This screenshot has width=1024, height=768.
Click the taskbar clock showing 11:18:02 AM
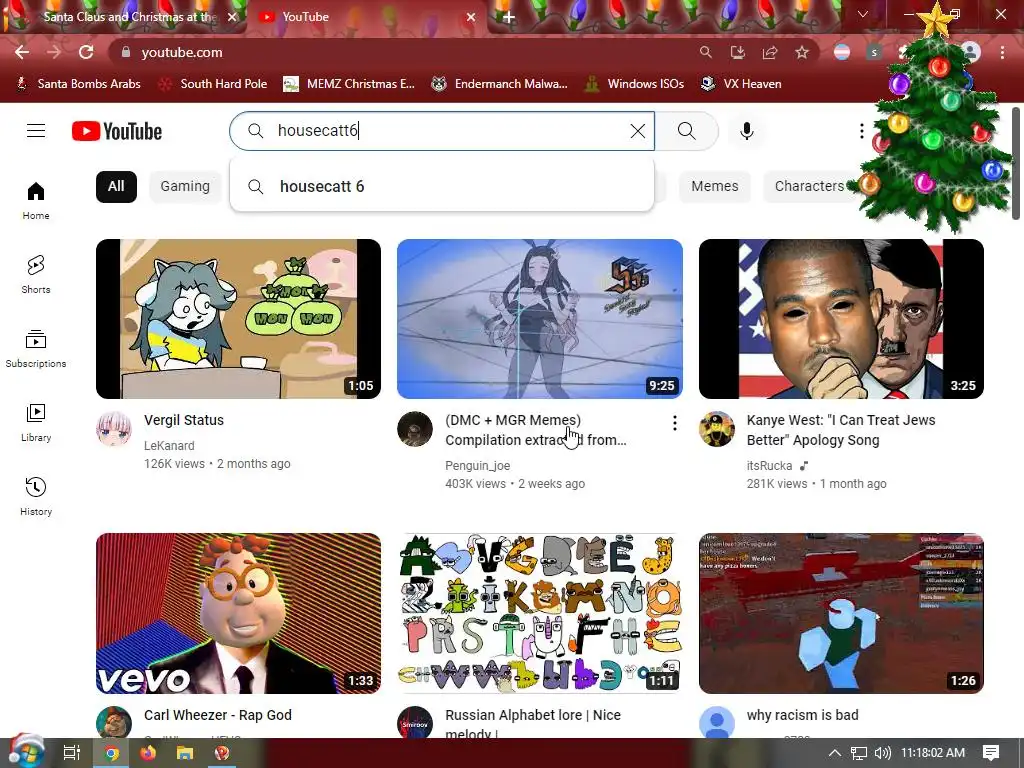click(933, 753)
